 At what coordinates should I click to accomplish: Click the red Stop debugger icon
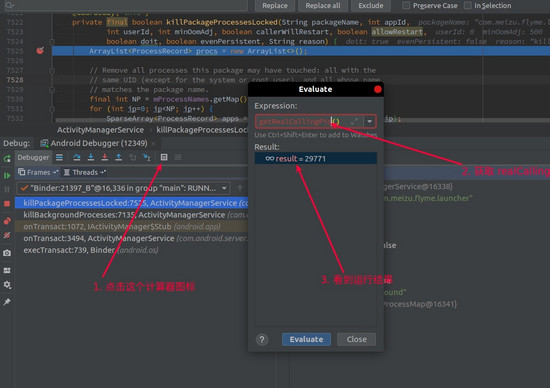[x=7, y=203]
